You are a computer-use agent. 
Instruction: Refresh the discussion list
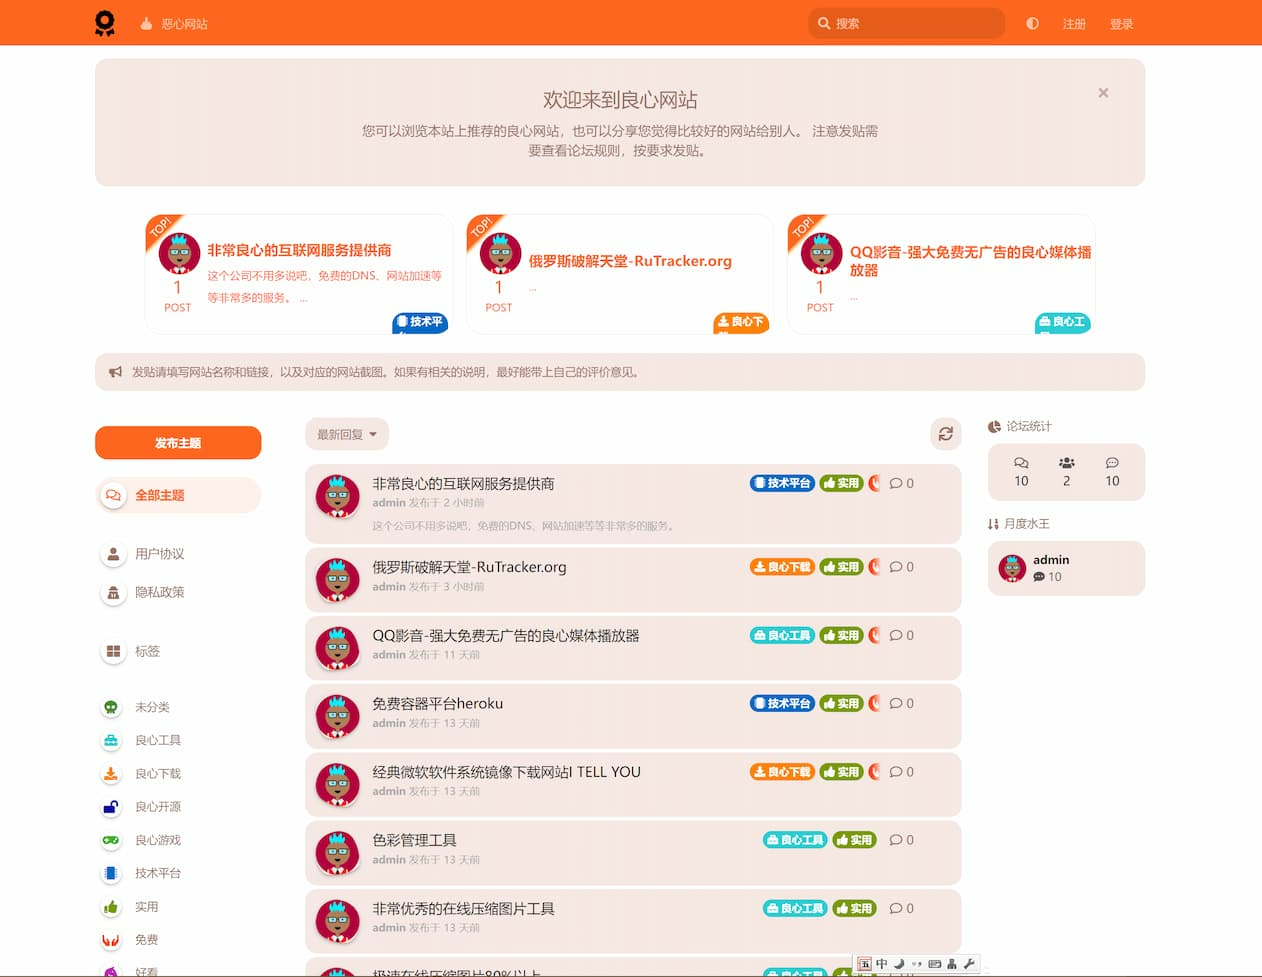tap(945, 434)
